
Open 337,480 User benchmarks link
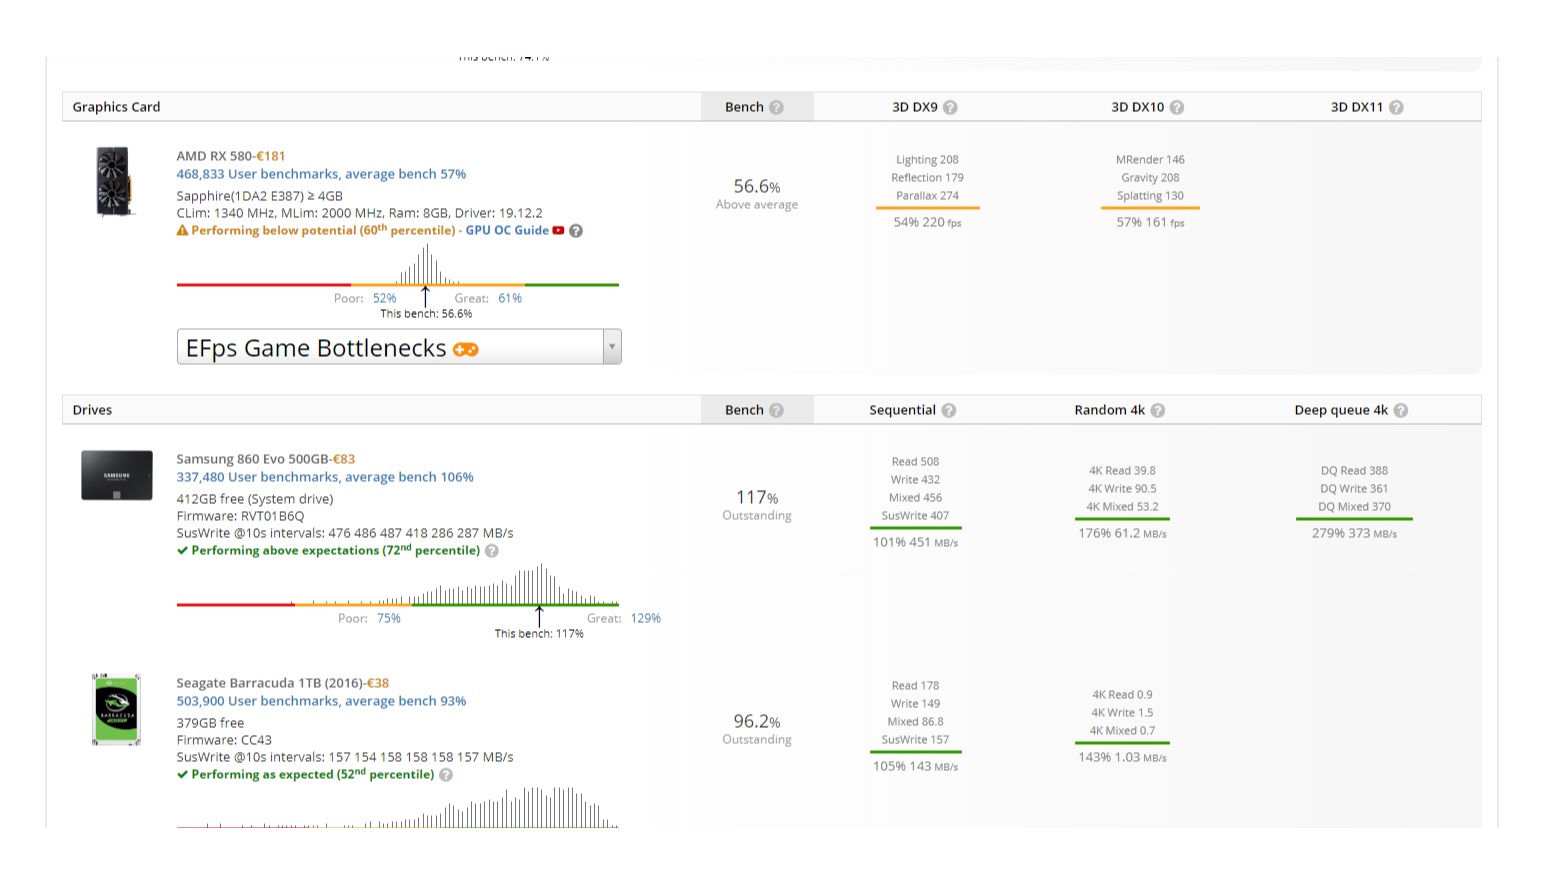click(325, 477)
